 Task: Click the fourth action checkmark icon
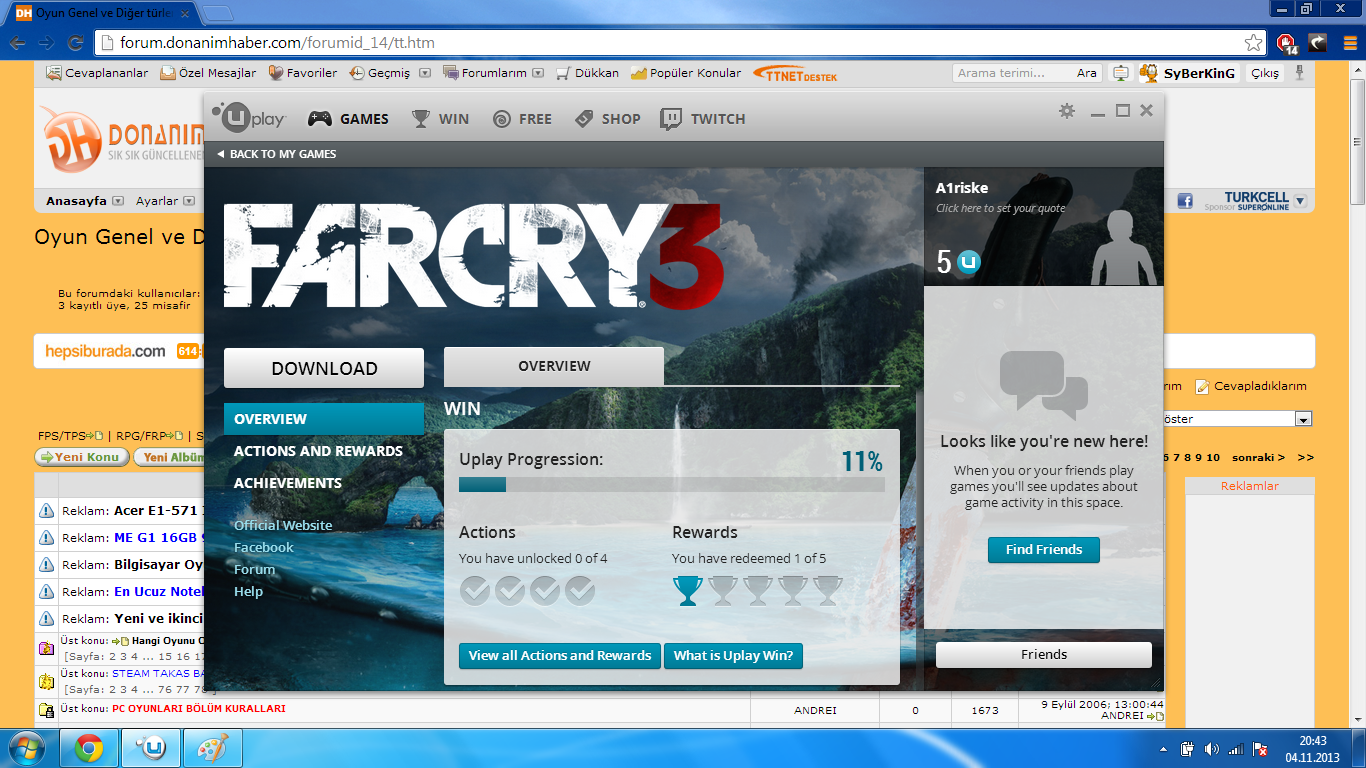point(580,591)
